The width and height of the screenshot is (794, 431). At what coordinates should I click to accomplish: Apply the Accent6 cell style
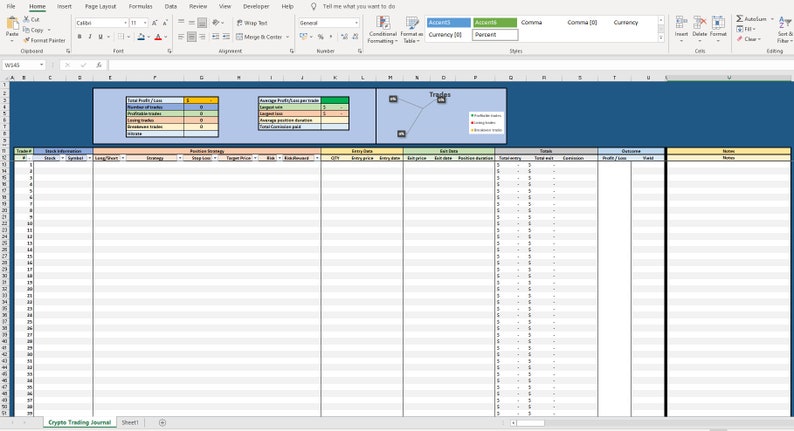coord(495,22)
